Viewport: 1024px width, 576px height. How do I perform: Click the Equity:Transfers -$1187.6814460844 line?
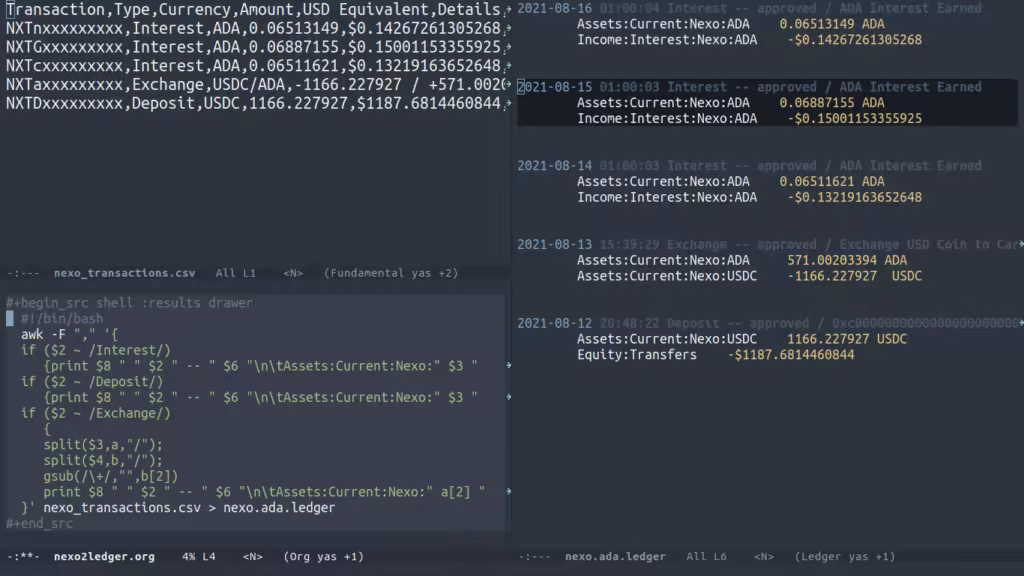click(715, 355)
